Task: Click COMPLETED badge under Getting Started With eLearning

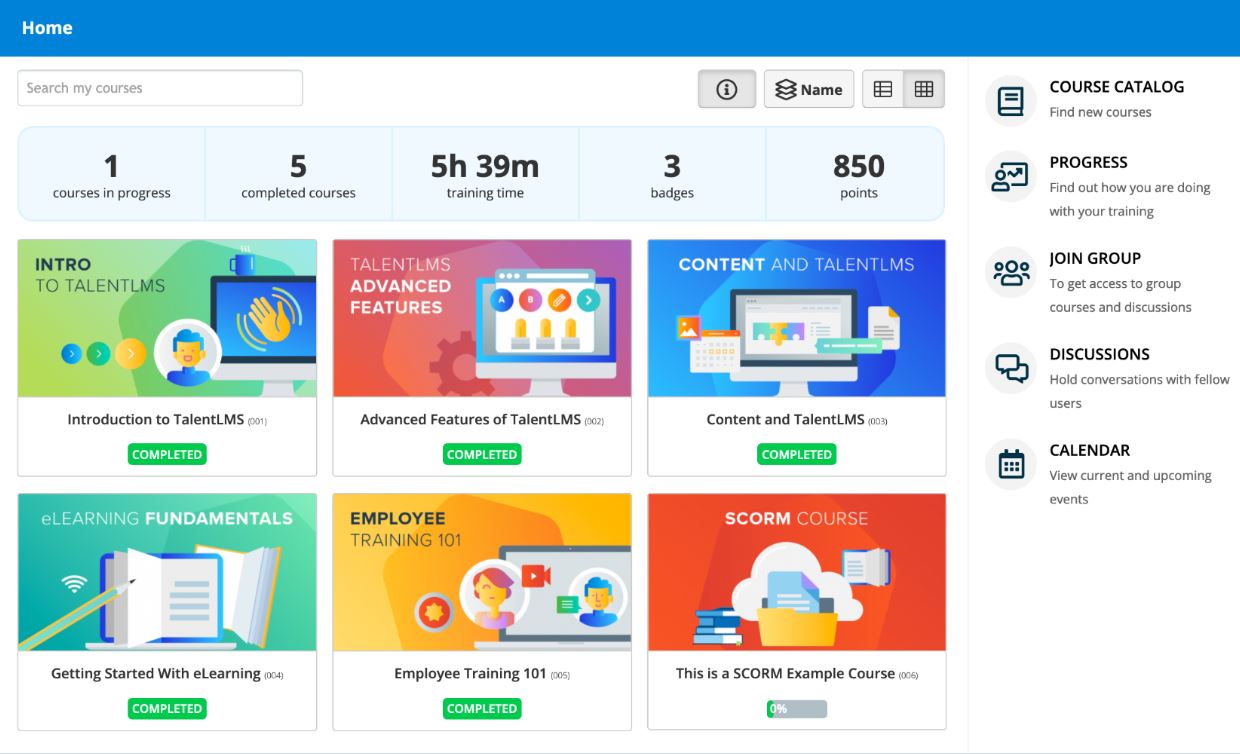Action: pyautogui.click(x=167, y=709)
